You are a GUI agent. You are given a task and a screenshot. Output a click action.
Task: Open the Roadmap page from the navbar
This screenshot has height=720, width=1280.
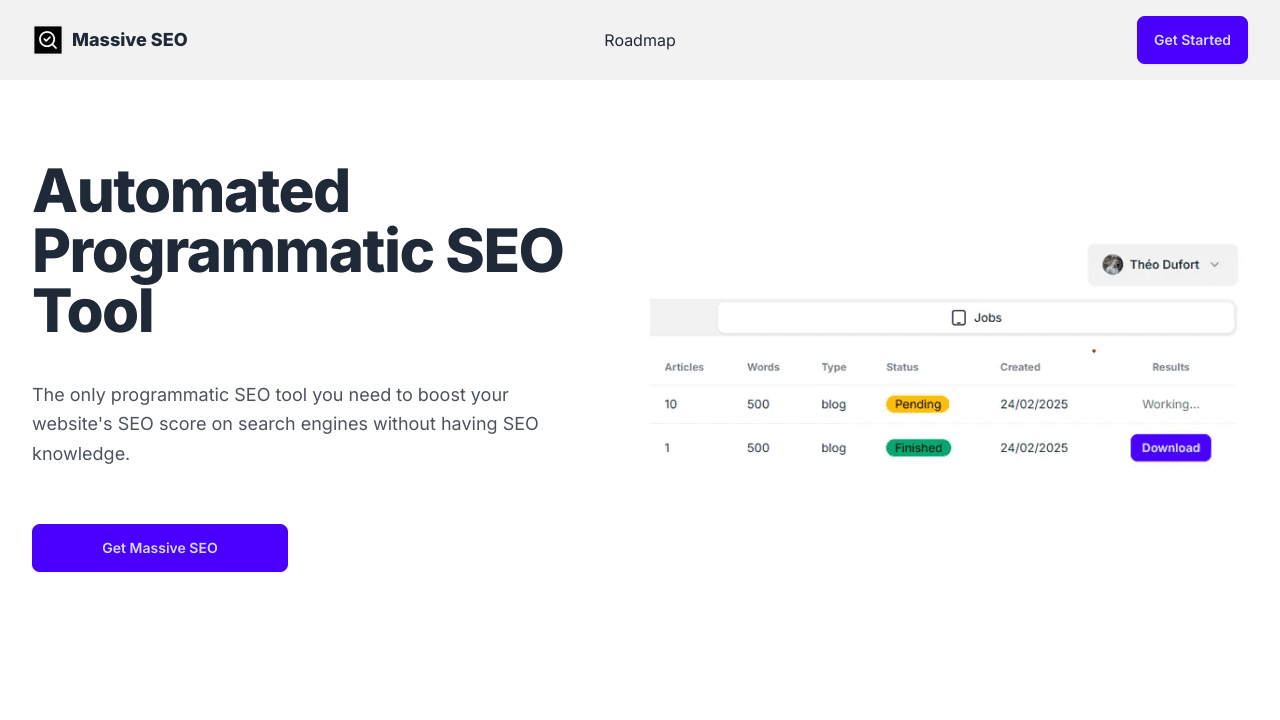pyautogui.click(x=639, y=40)
